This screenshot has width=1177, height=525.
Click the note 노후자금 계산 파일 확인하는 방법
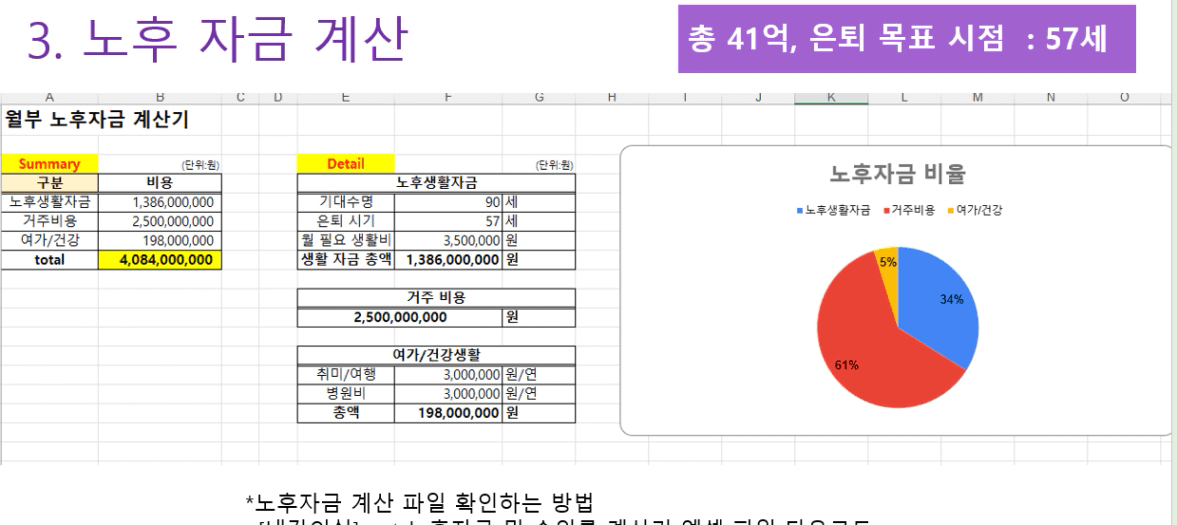[420, 502]
